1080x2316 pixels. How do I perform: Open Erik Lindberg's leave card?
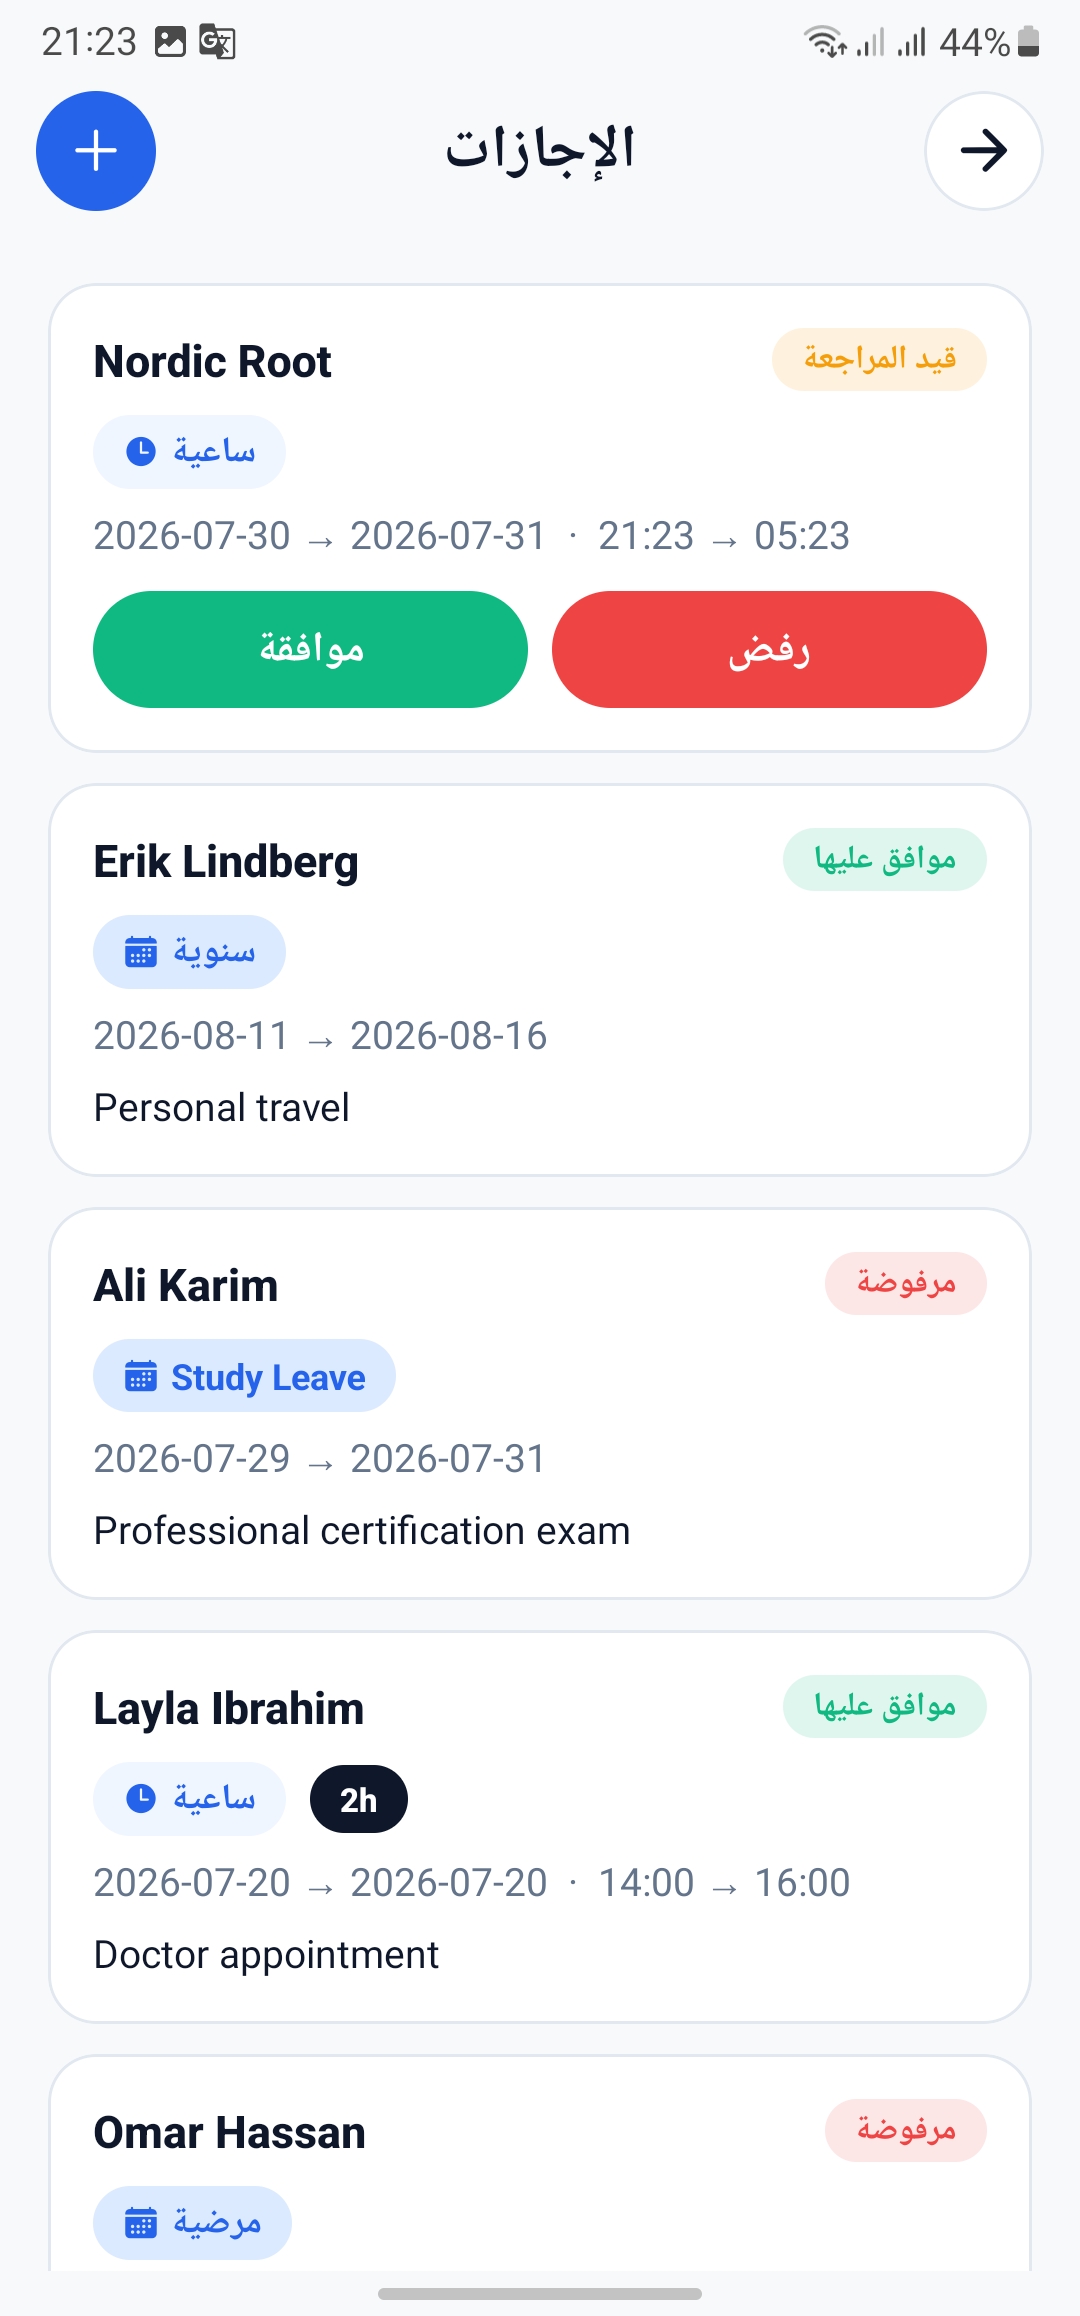pos(540,980)
